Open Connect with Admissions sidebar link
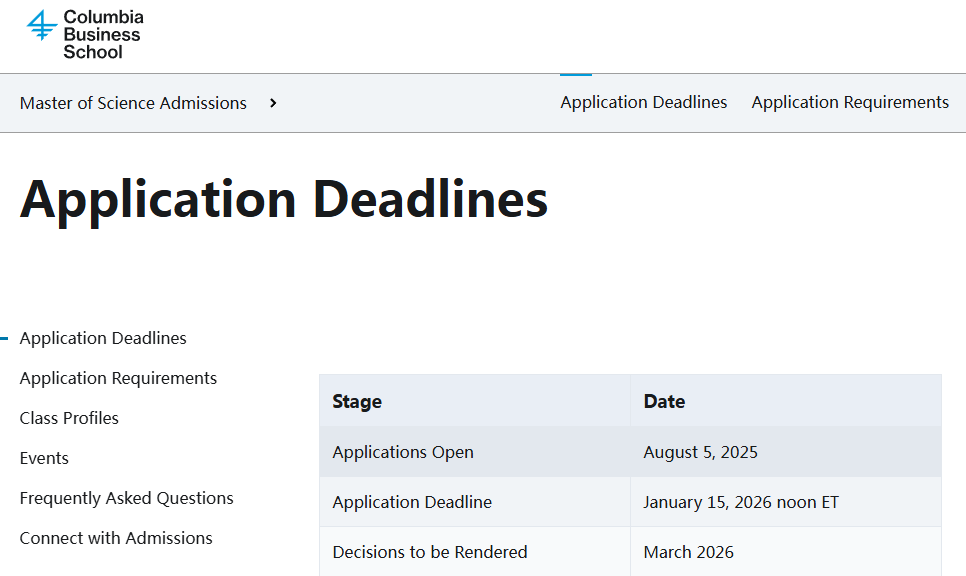Viewport: 966px width, 576px height. (x=116, y=538)
